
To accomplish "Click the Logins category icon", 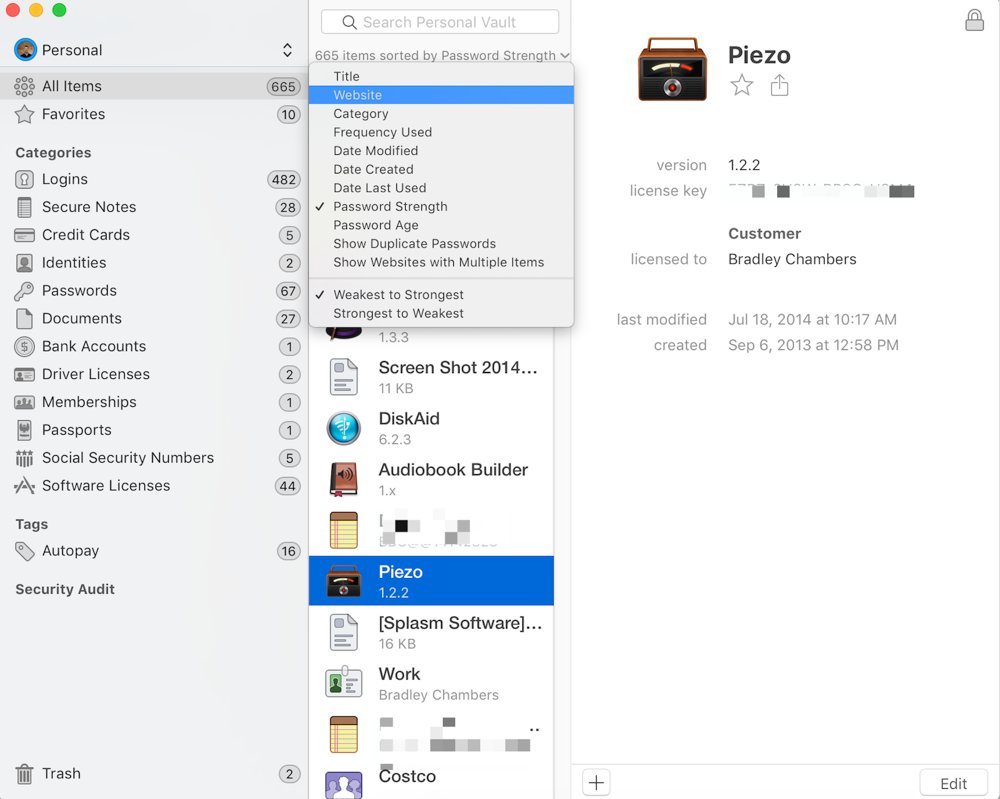I will [24, 179].
